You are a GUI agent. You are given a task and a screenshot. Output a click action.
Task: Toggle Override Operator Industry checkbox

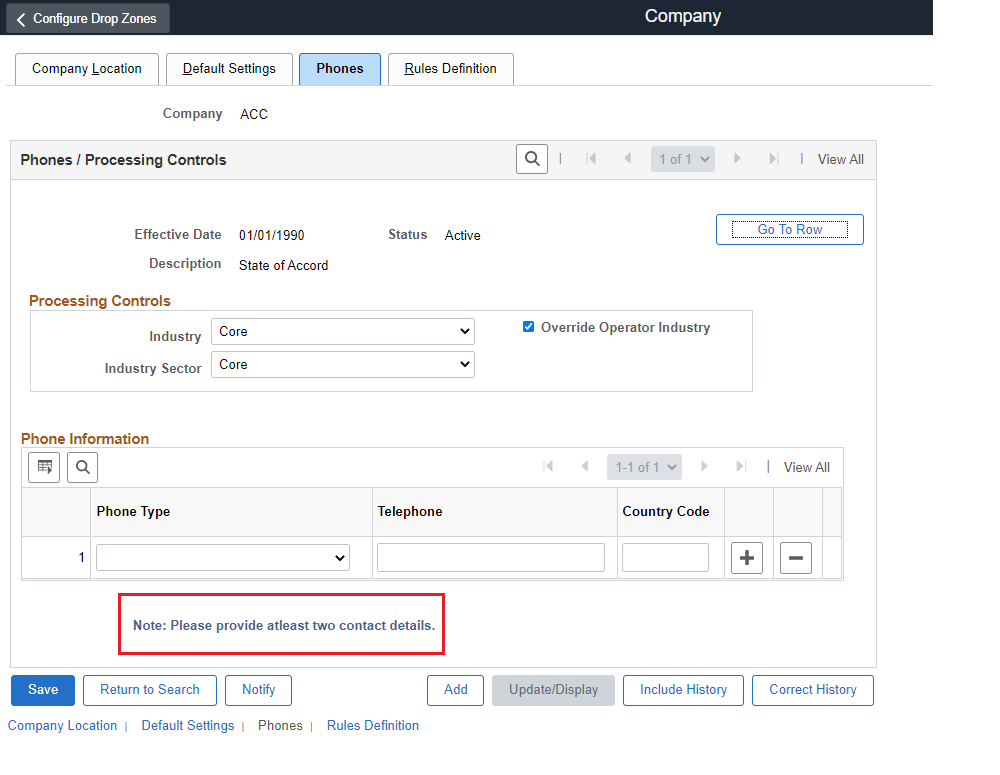(x=529, y=327)
